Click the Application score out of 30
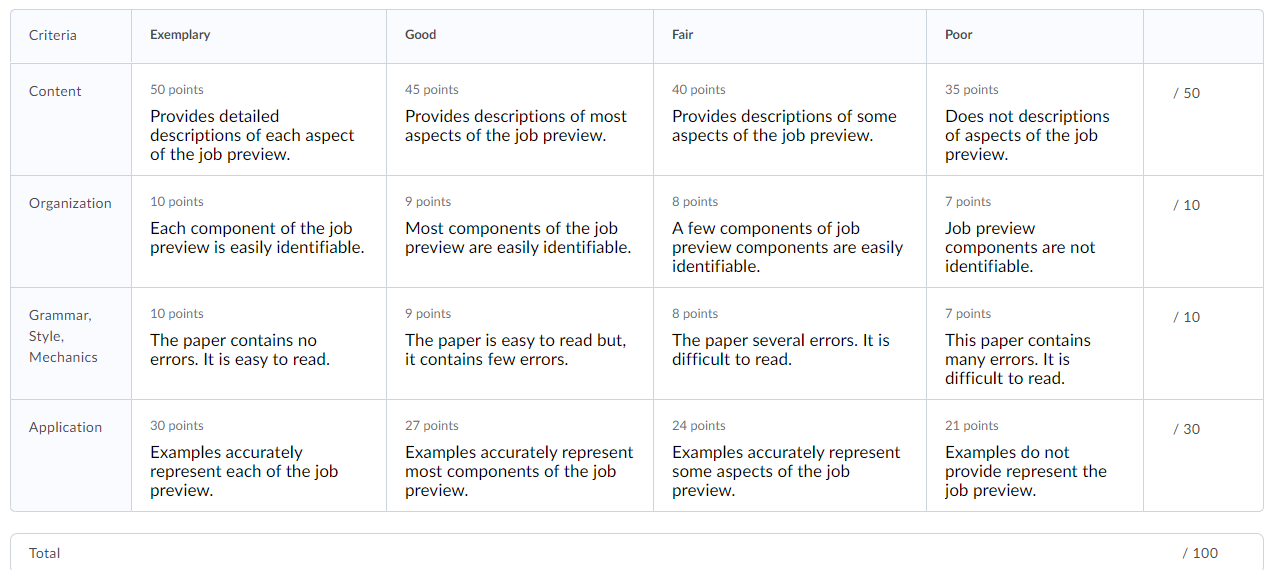This screenshot has width=1283, height=570. 1186,429
